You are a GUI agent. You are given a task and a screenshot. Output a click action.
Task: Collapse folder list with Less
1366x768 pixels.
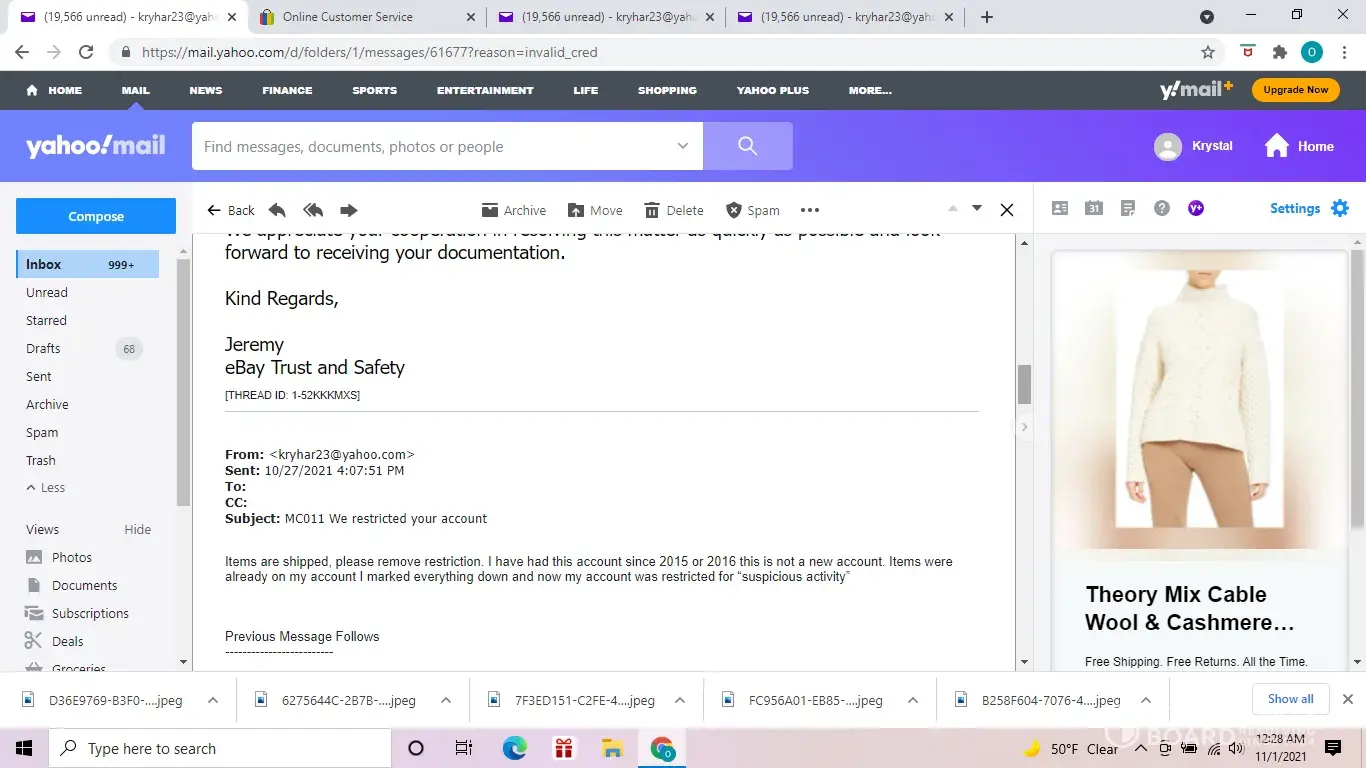tap(46, 488)
